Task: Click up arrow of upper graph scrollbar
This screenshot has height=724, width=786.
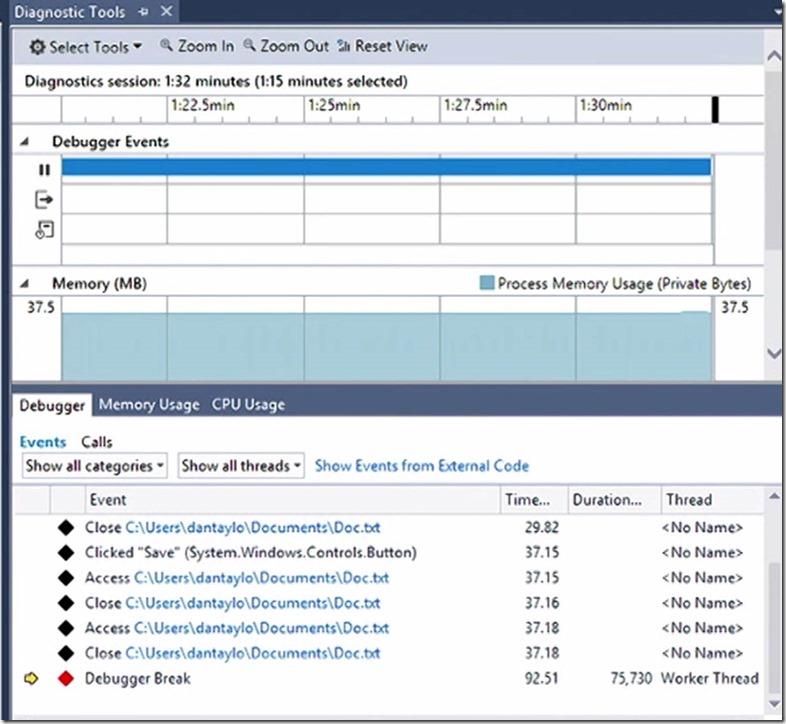Action: tap(774, 56)
